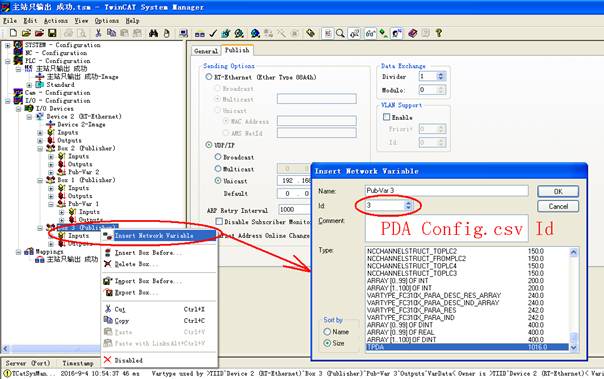Screen dimensions: 604x379
Task: Click the Type list vertical scrollbar
Action: click(573, 300)
